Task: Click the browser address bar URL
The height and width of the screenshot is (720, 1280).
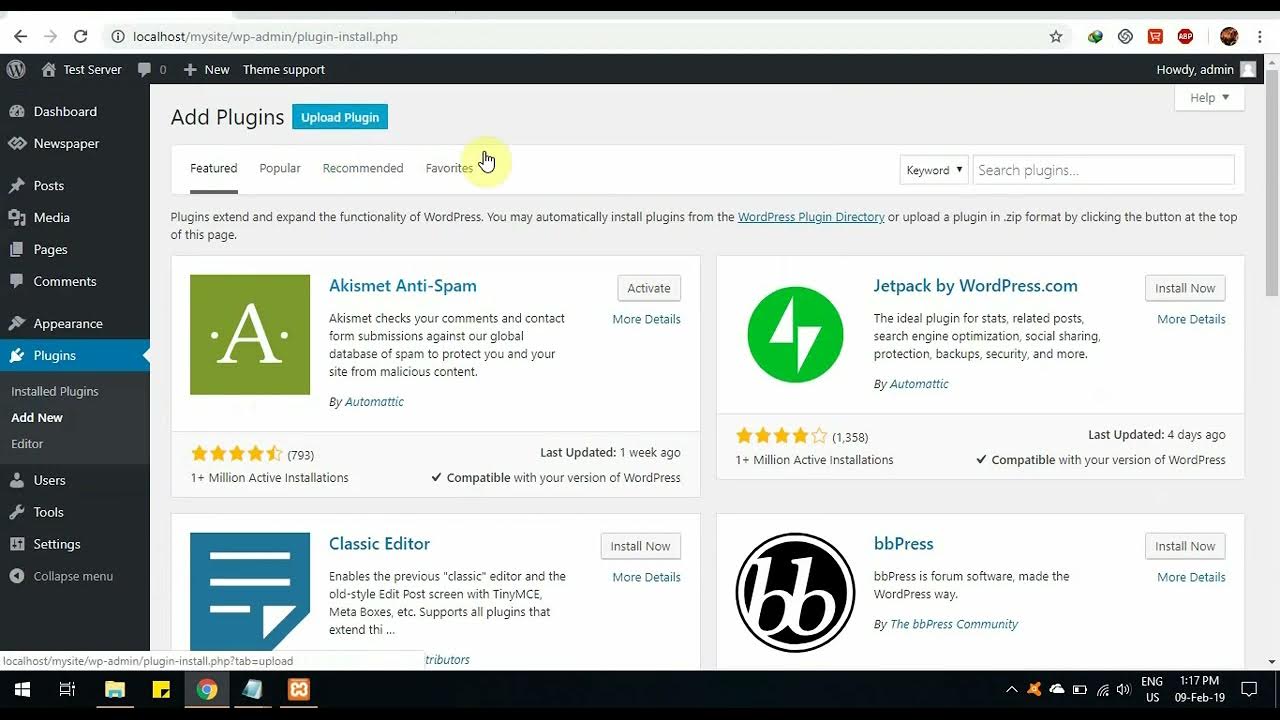Action: coord(265,37)
